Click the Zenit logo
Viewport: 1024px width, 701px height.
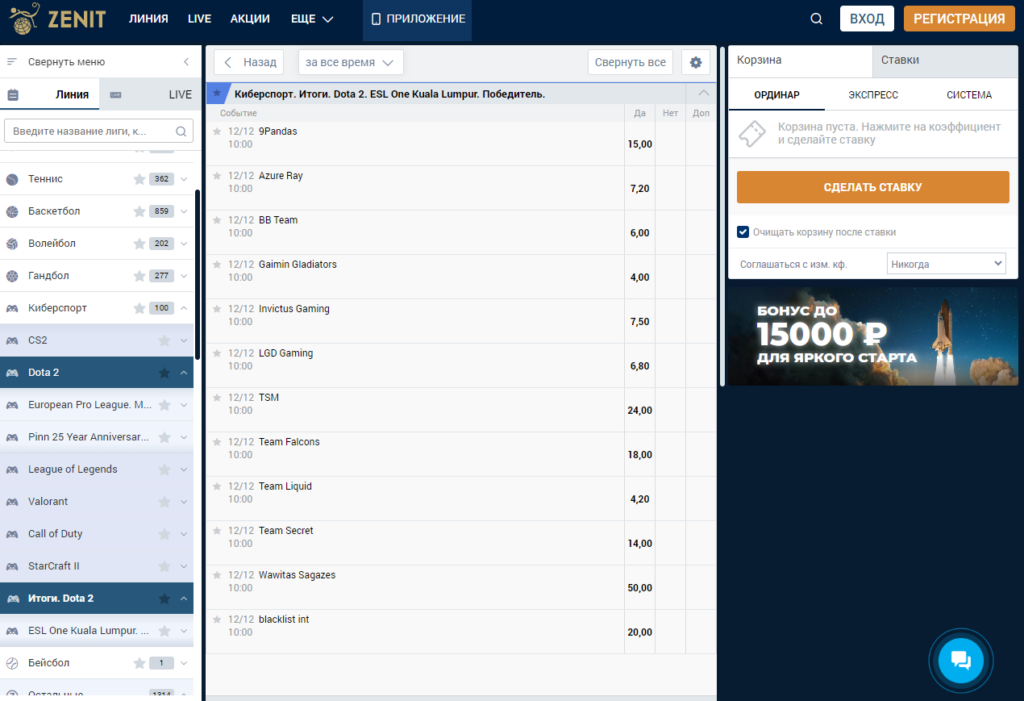57,18
